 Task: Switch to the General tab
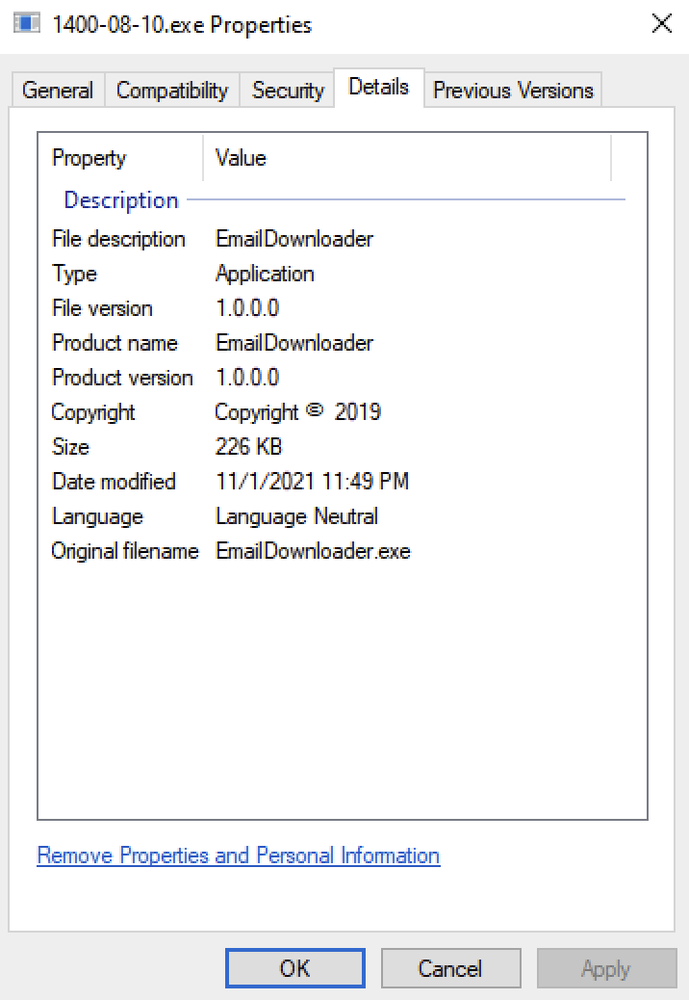click(x=57, y=90)
